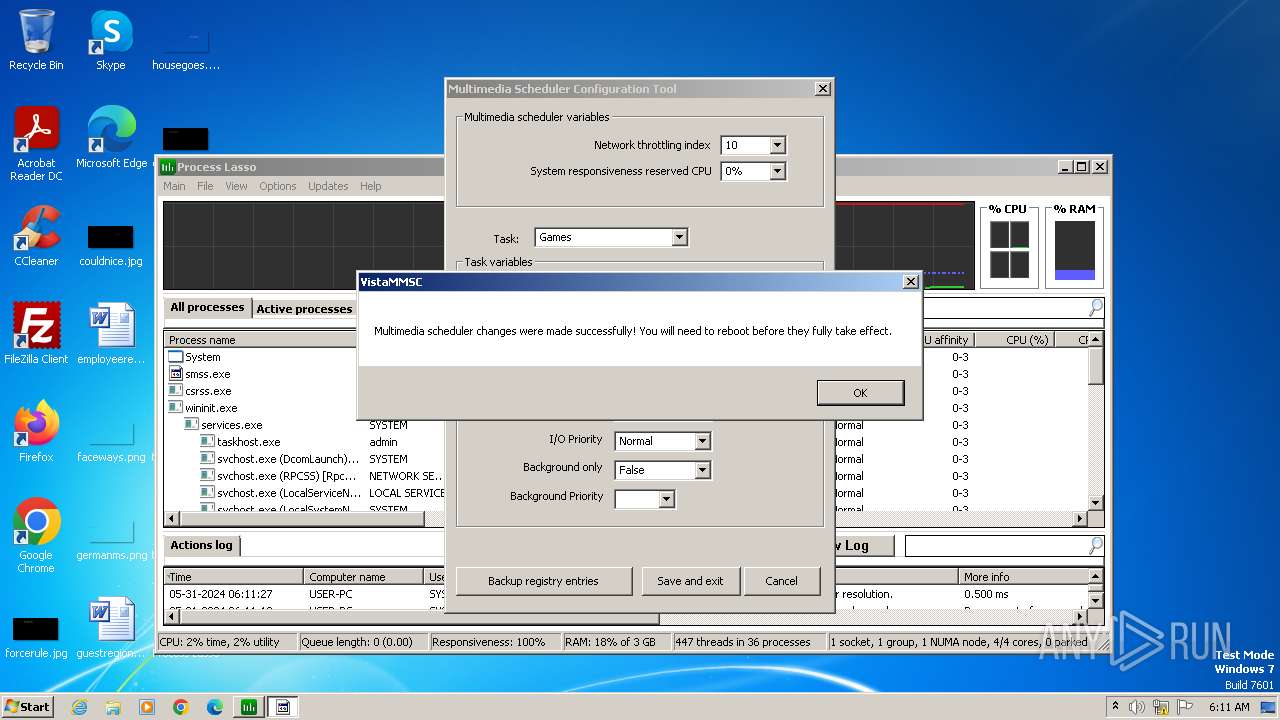
Task: Open the Main menu in Process Lasso
Action: [174, 186]
